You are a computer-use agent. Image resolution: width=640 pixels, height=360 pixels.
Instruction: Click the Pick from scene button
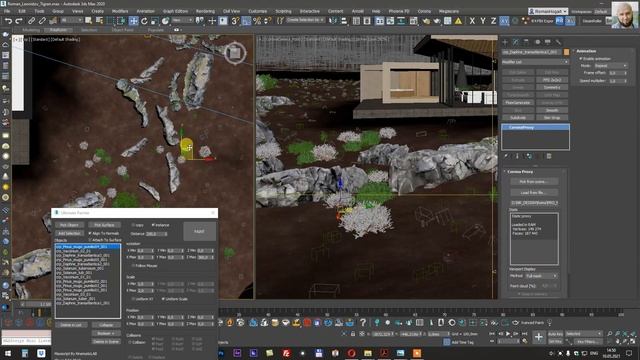coord(533,182)
